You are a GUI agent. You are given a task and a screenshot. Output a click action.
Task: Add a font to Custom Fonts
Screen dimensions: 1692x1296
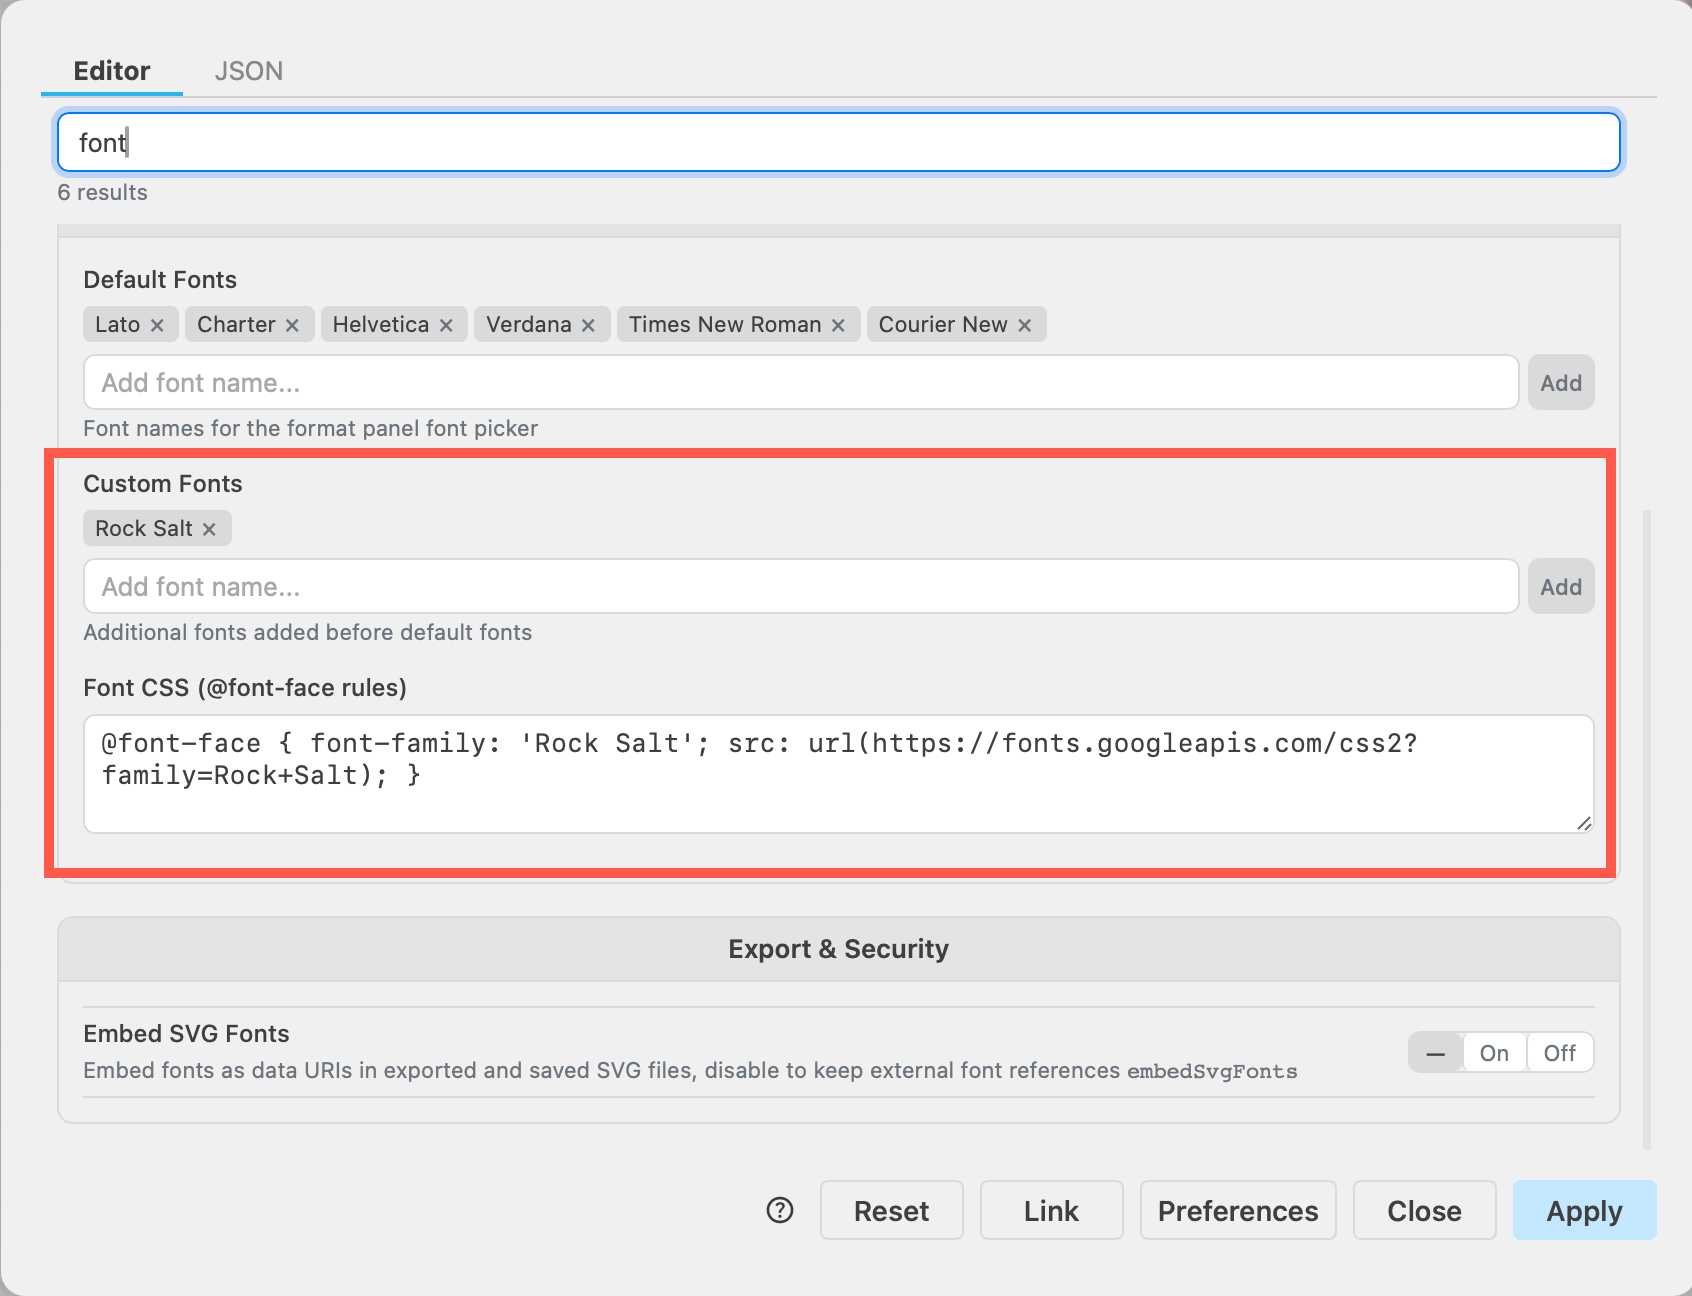1561,586
